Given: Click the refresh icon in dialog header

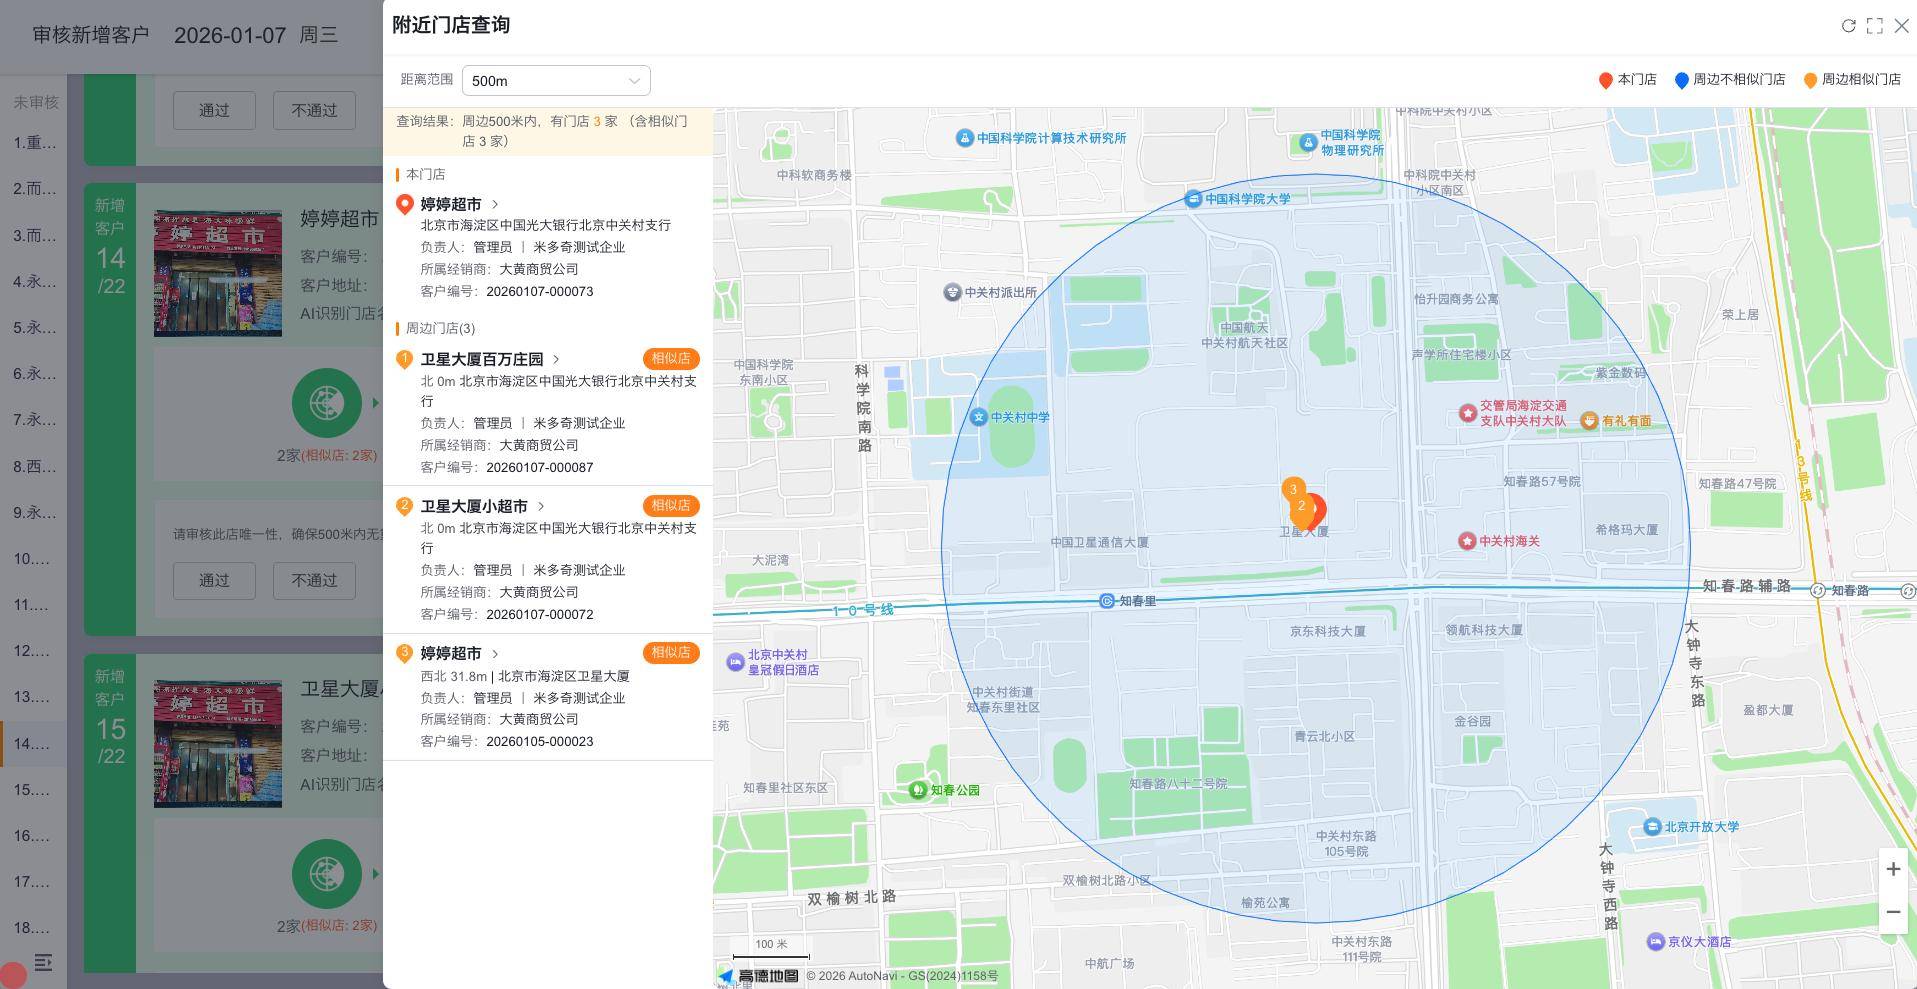Looking at the screenshot, I should click(x=1848, y=26).
